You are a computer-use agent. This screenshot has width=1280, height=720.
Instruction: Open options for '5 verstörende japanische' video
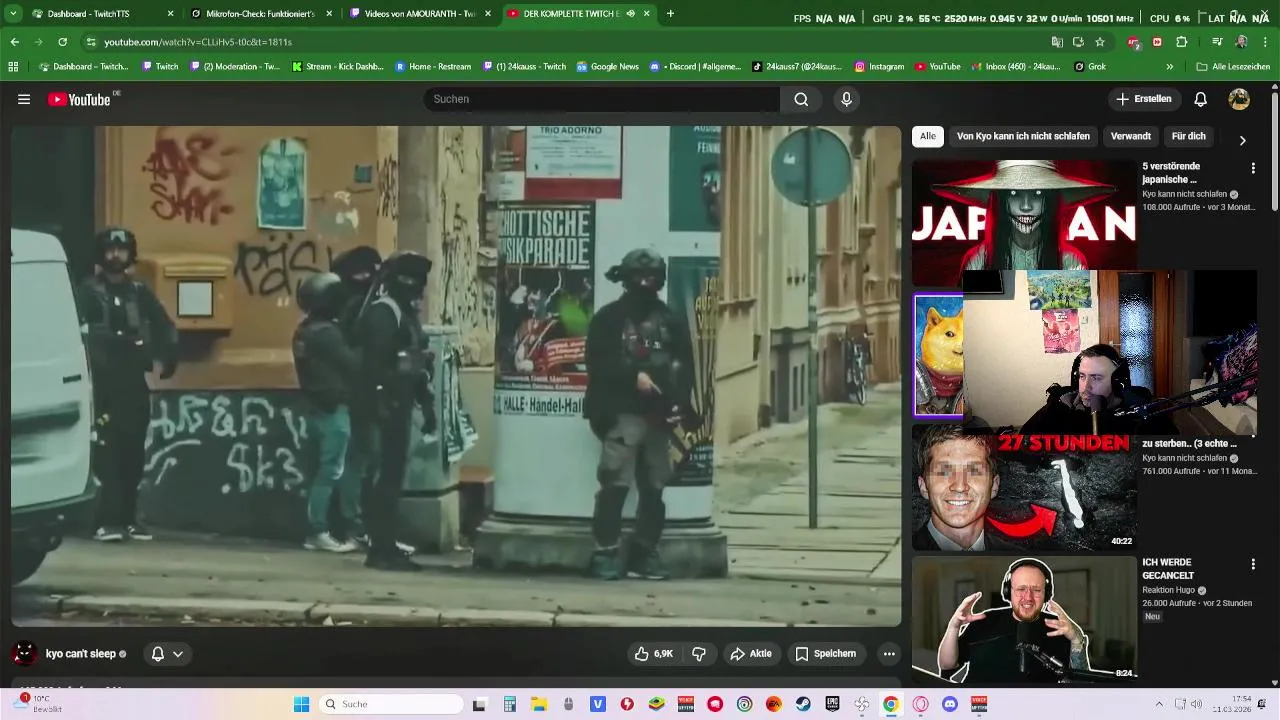(1253, 168)
